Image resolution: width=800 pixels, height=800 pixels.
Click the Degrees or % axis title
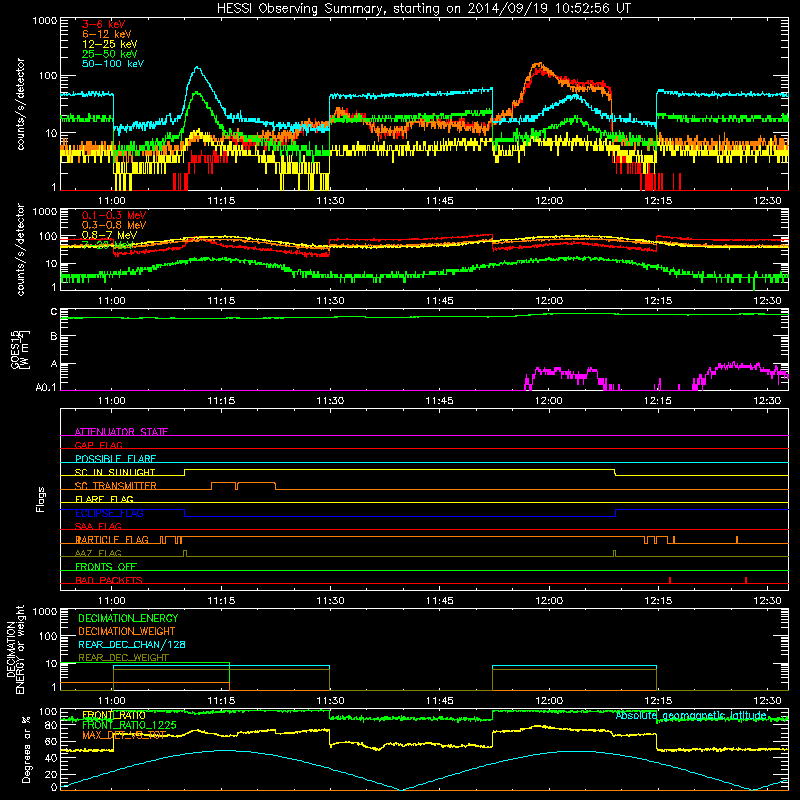[26, 749]
